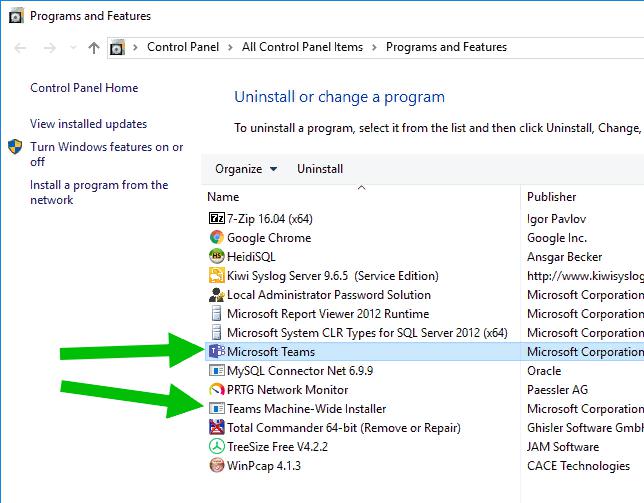Click the Windows features shield icon
Screen dimensions: 644x503
click(x=15, y=147)
